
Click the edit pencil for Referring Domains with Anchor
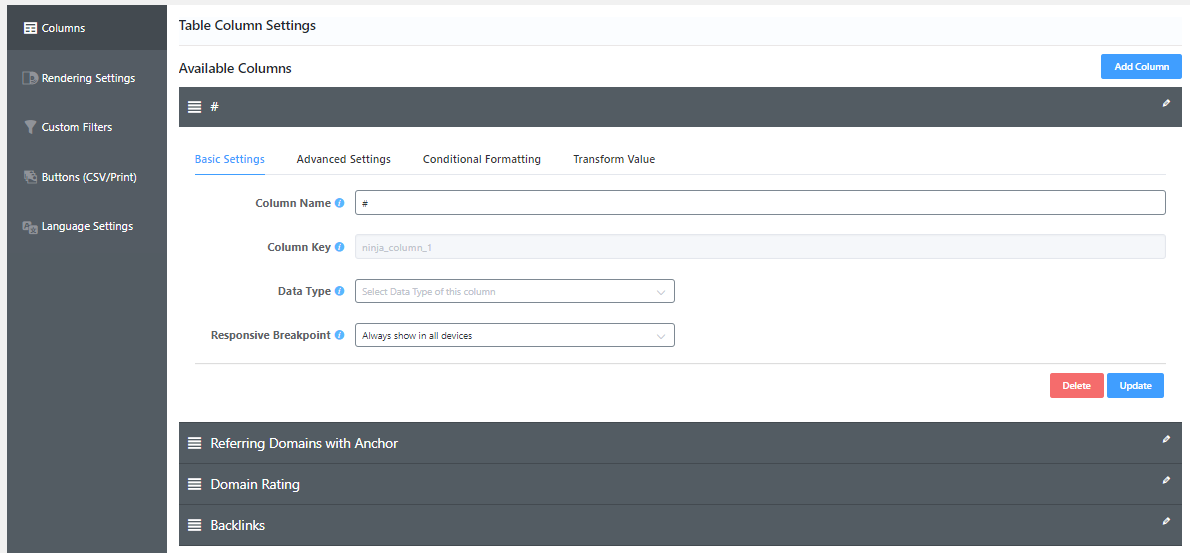tap(1166, 439)
